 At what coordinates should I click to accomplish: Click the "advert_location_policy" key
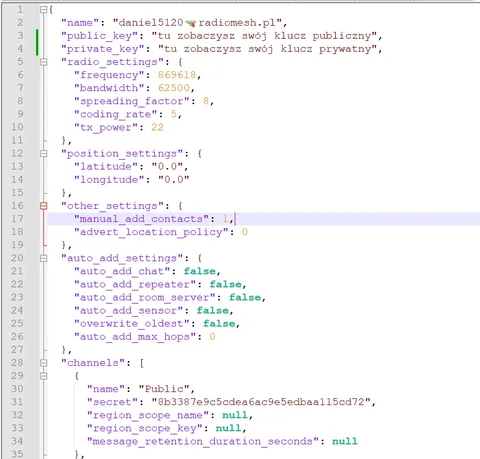[x=151, y=232]
